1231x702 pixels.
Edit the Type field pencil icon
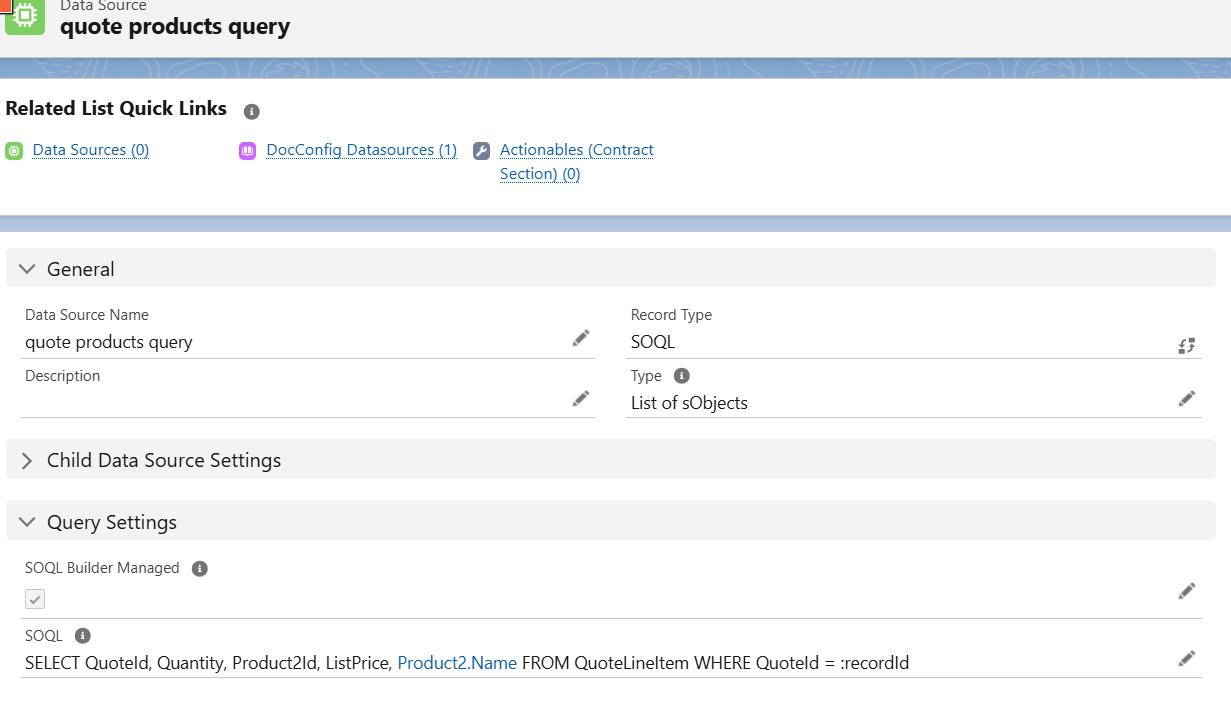1187,398
